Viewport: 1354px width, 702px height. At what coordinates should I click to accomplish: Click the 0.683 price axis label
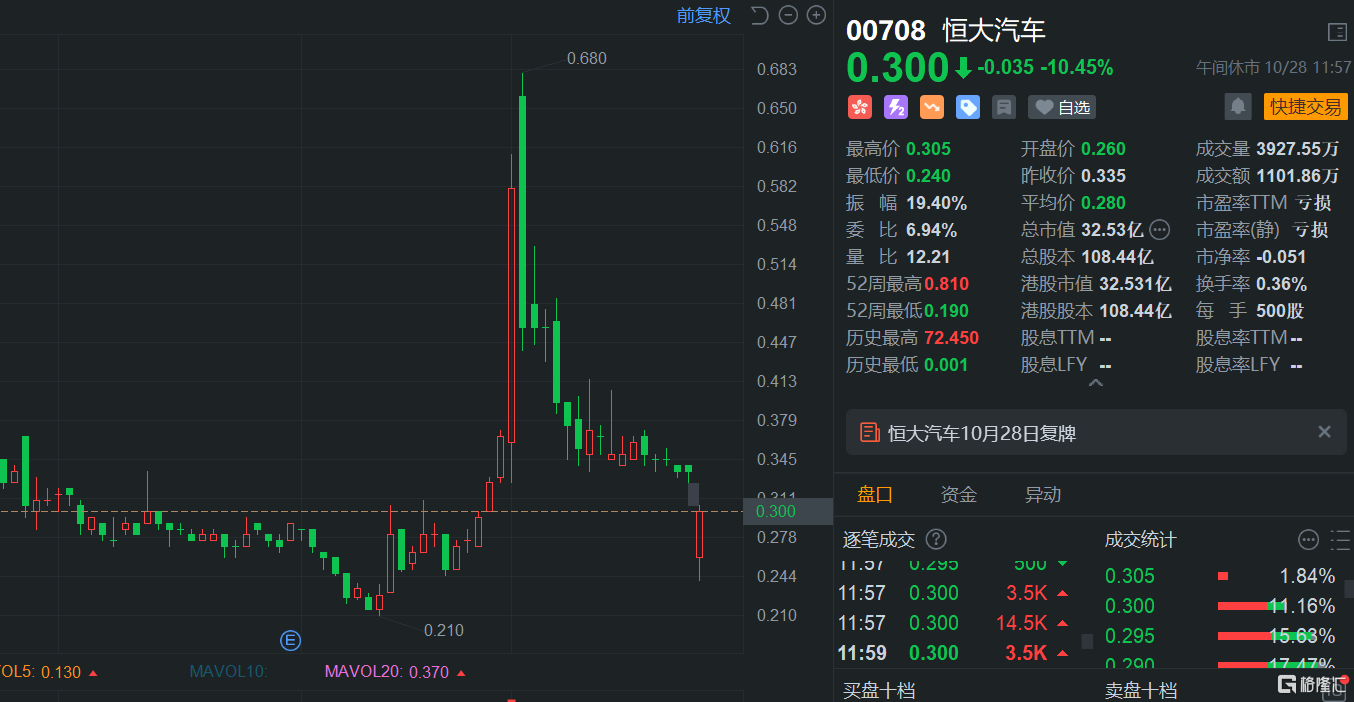[x=777, y=69]
